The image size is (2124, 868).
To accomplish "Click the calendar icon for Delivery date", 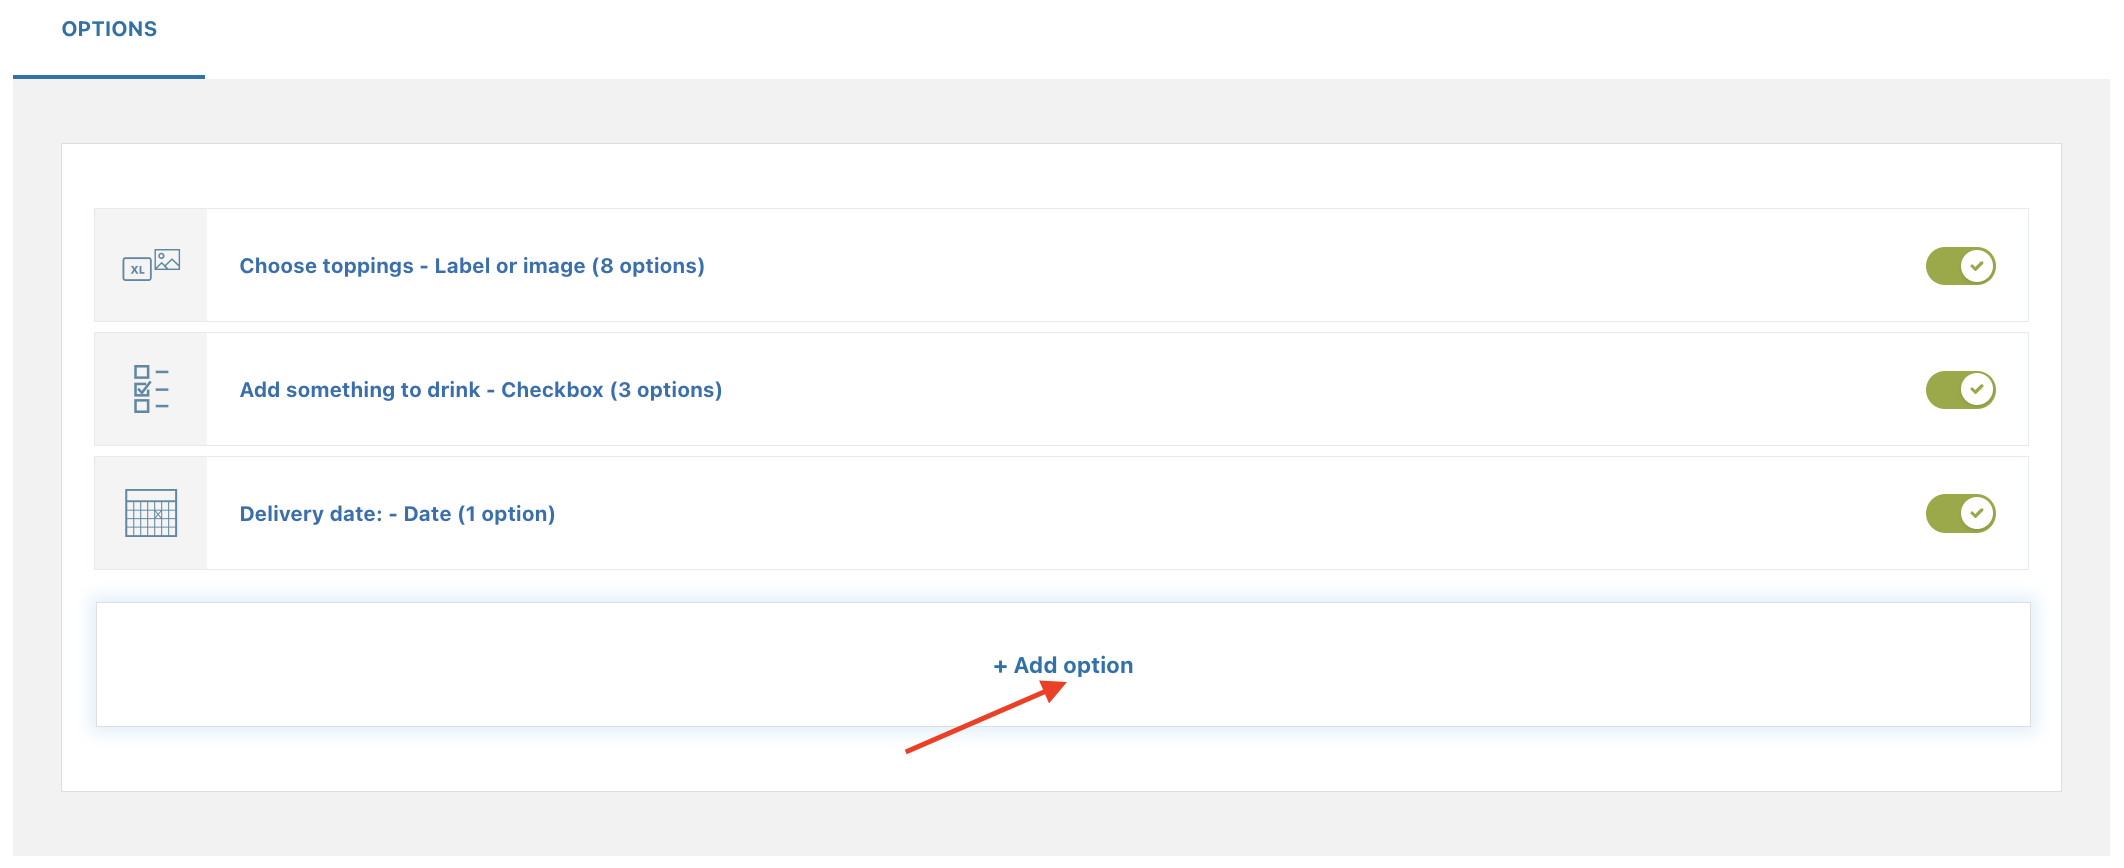I will click(x=151, y=513).
